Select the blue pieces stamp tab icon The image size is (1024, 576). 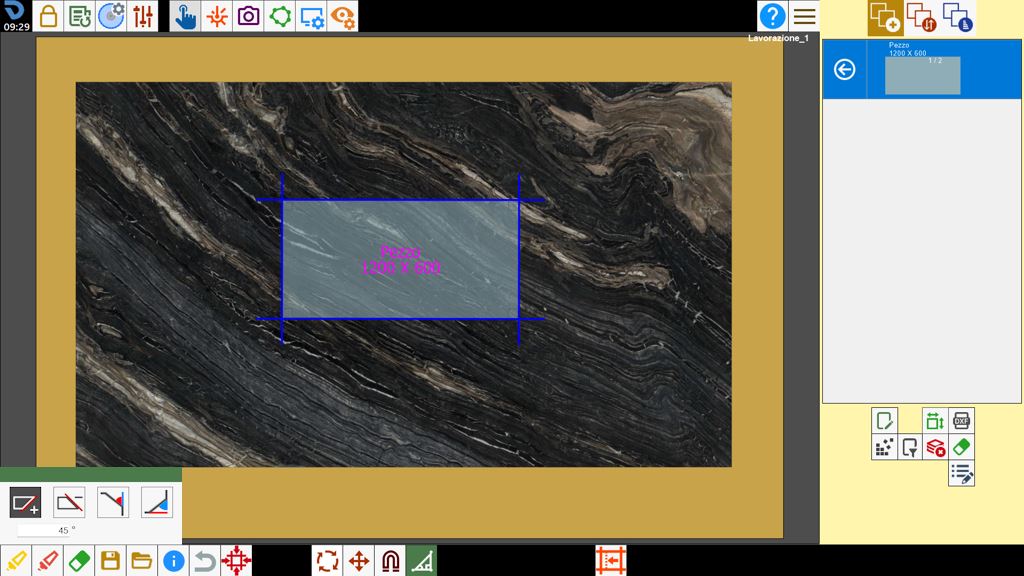[958, 18]
